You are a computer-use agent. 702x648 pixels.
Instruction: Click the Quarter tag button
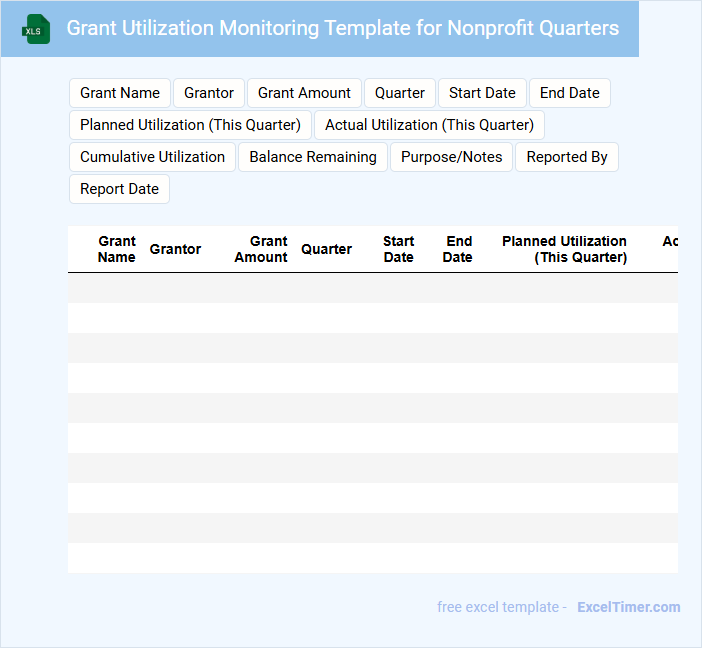coord(400,93)
